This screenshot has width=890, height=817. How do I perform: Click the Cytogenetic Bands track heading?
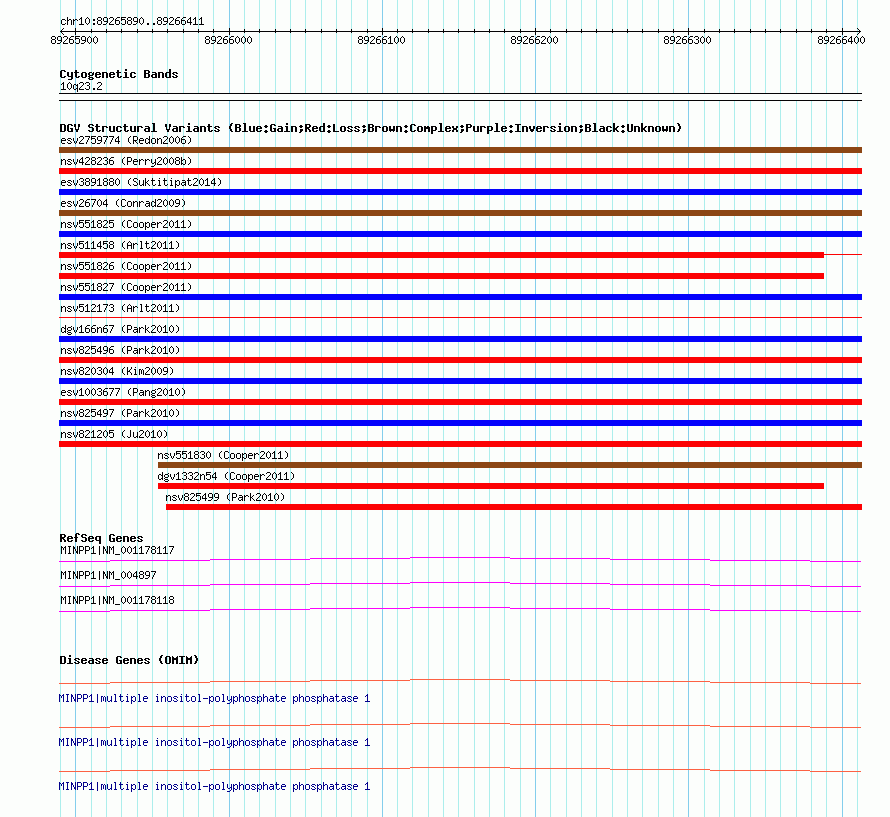[x=119, y=74]
